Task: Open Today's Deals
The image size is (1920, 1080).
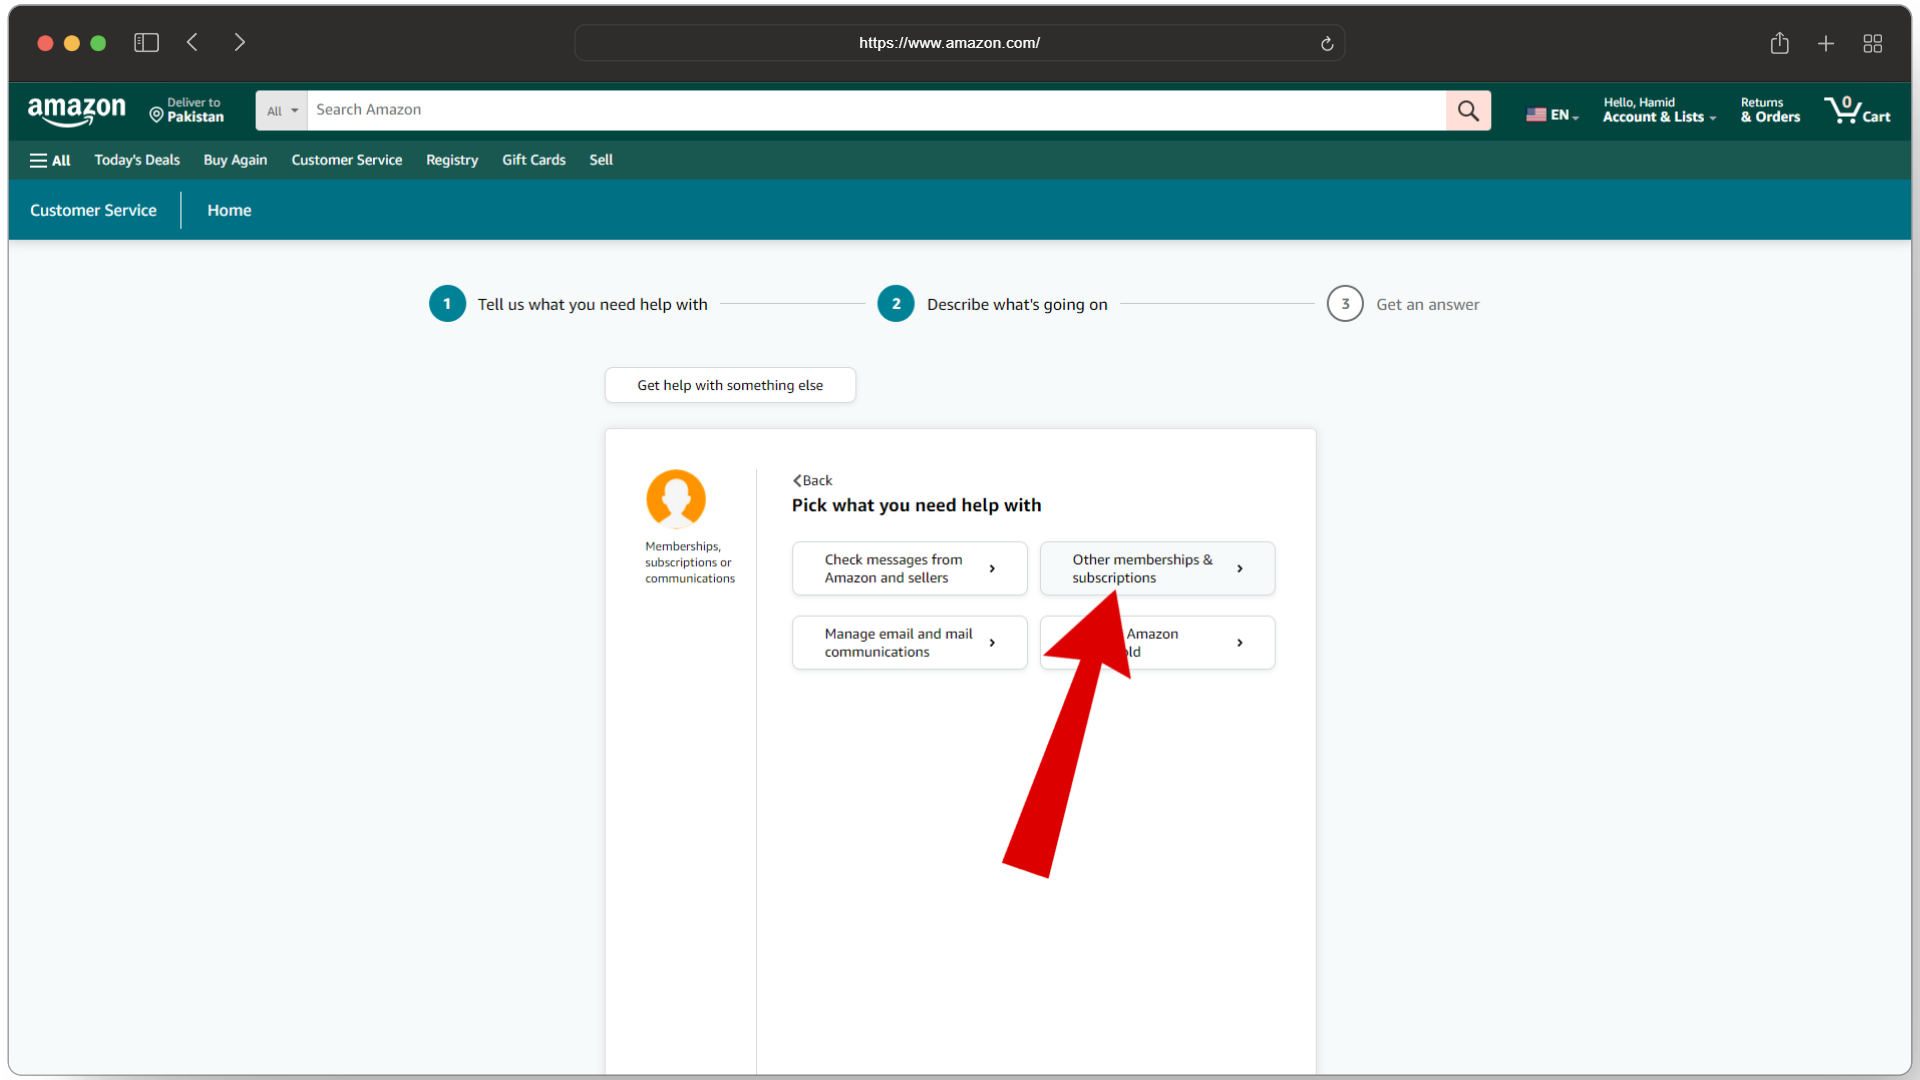Action: [137, 160]
